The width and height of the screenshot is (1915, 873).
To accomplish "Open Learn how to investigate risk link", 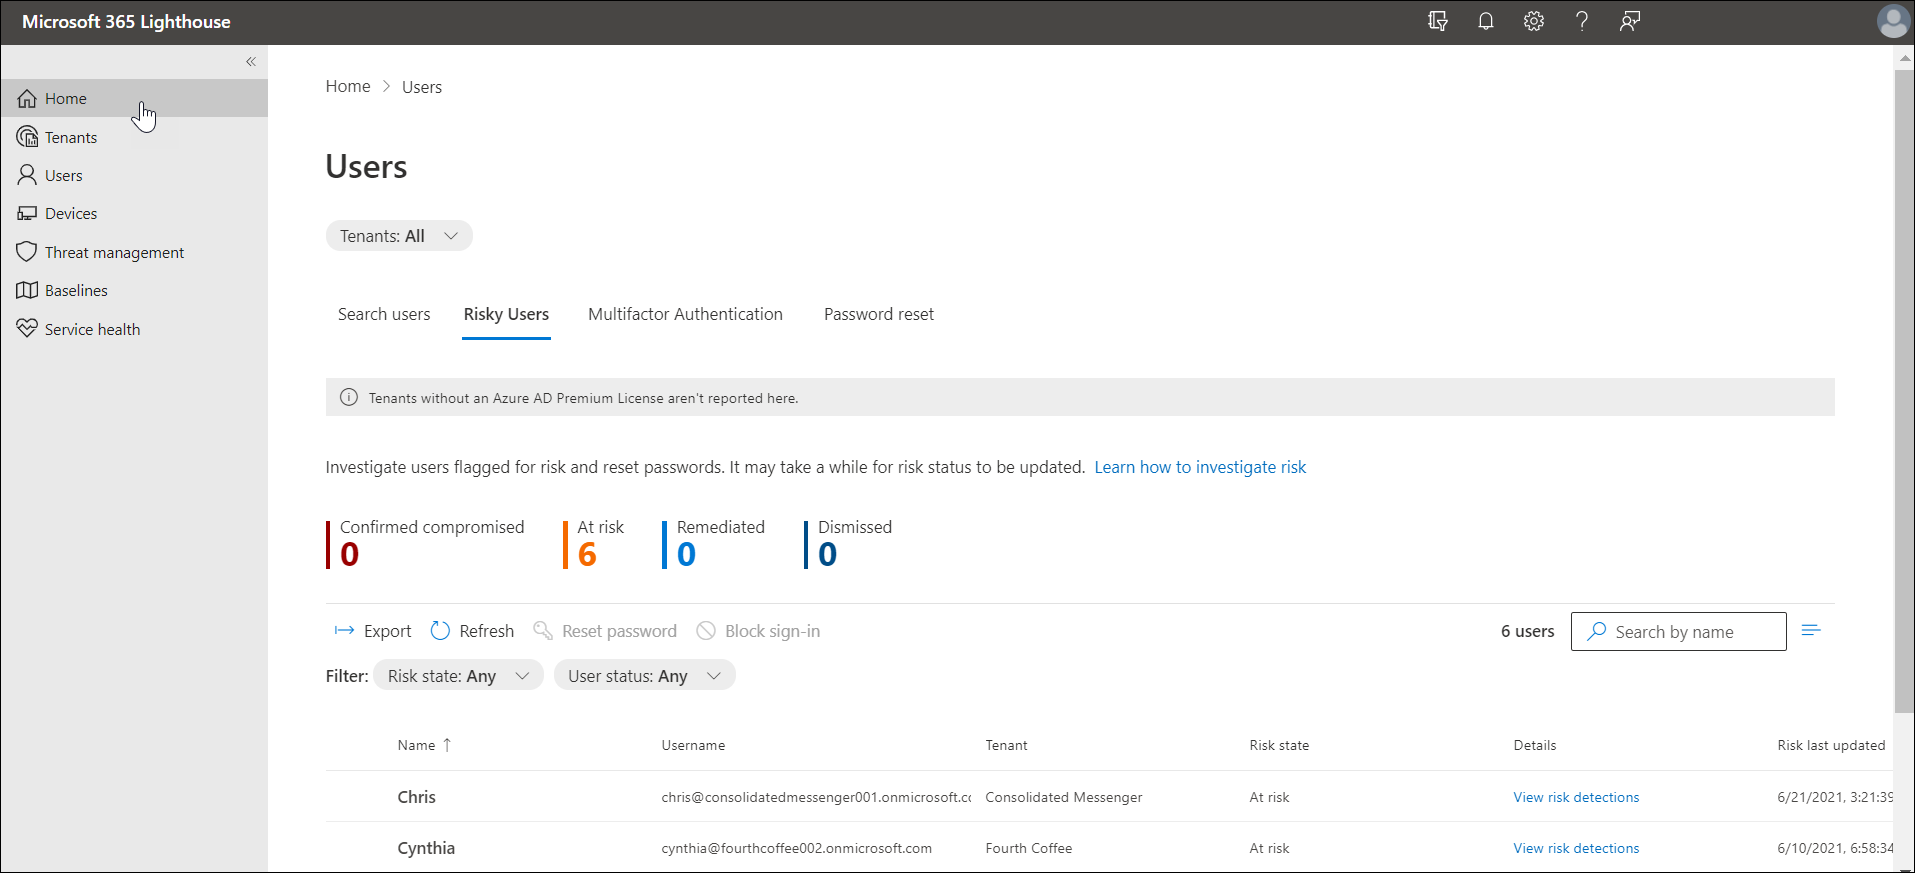I will [1200, 467].
